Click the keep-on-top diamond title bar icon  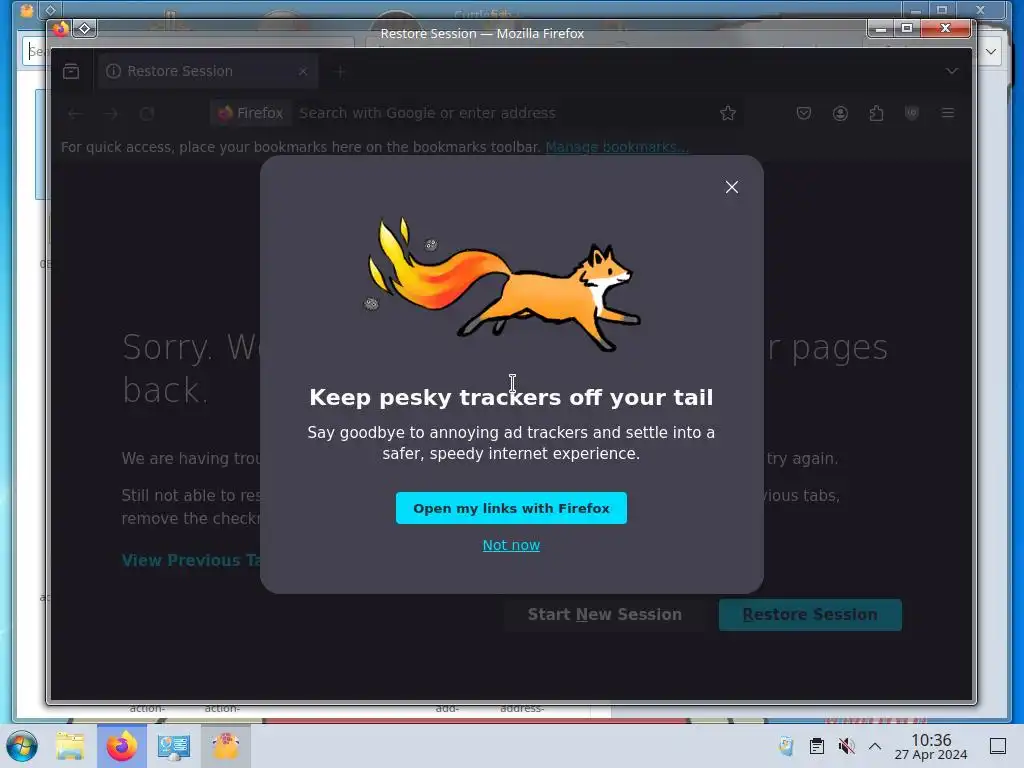coord(85,29)
